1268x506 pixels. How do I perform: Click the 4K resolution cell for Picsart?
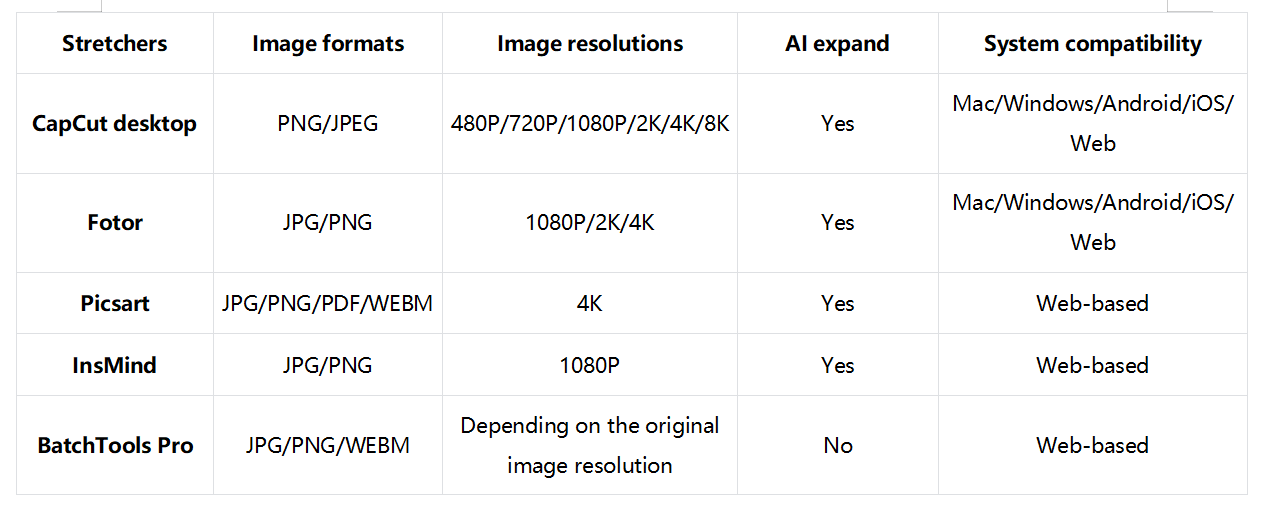(590, 303)
